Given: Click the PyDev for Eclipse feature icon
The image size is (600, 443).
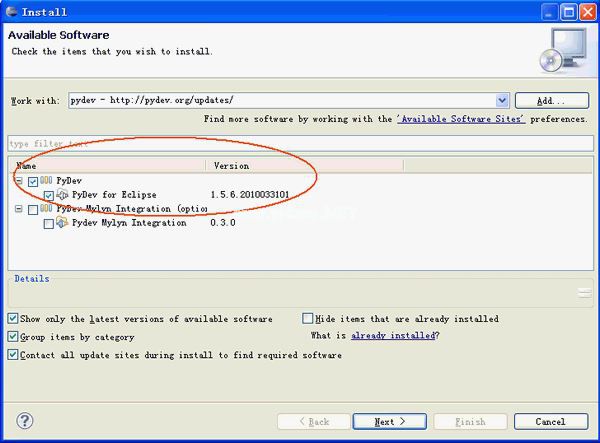Looking at the screenshot, I should [x=62, y=195].
